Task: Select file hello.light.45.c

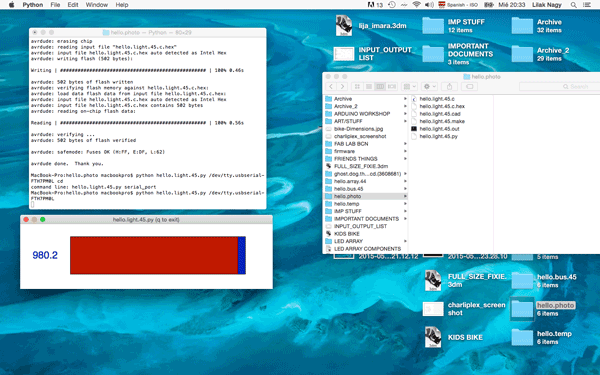Action: [x=437, y=99]
